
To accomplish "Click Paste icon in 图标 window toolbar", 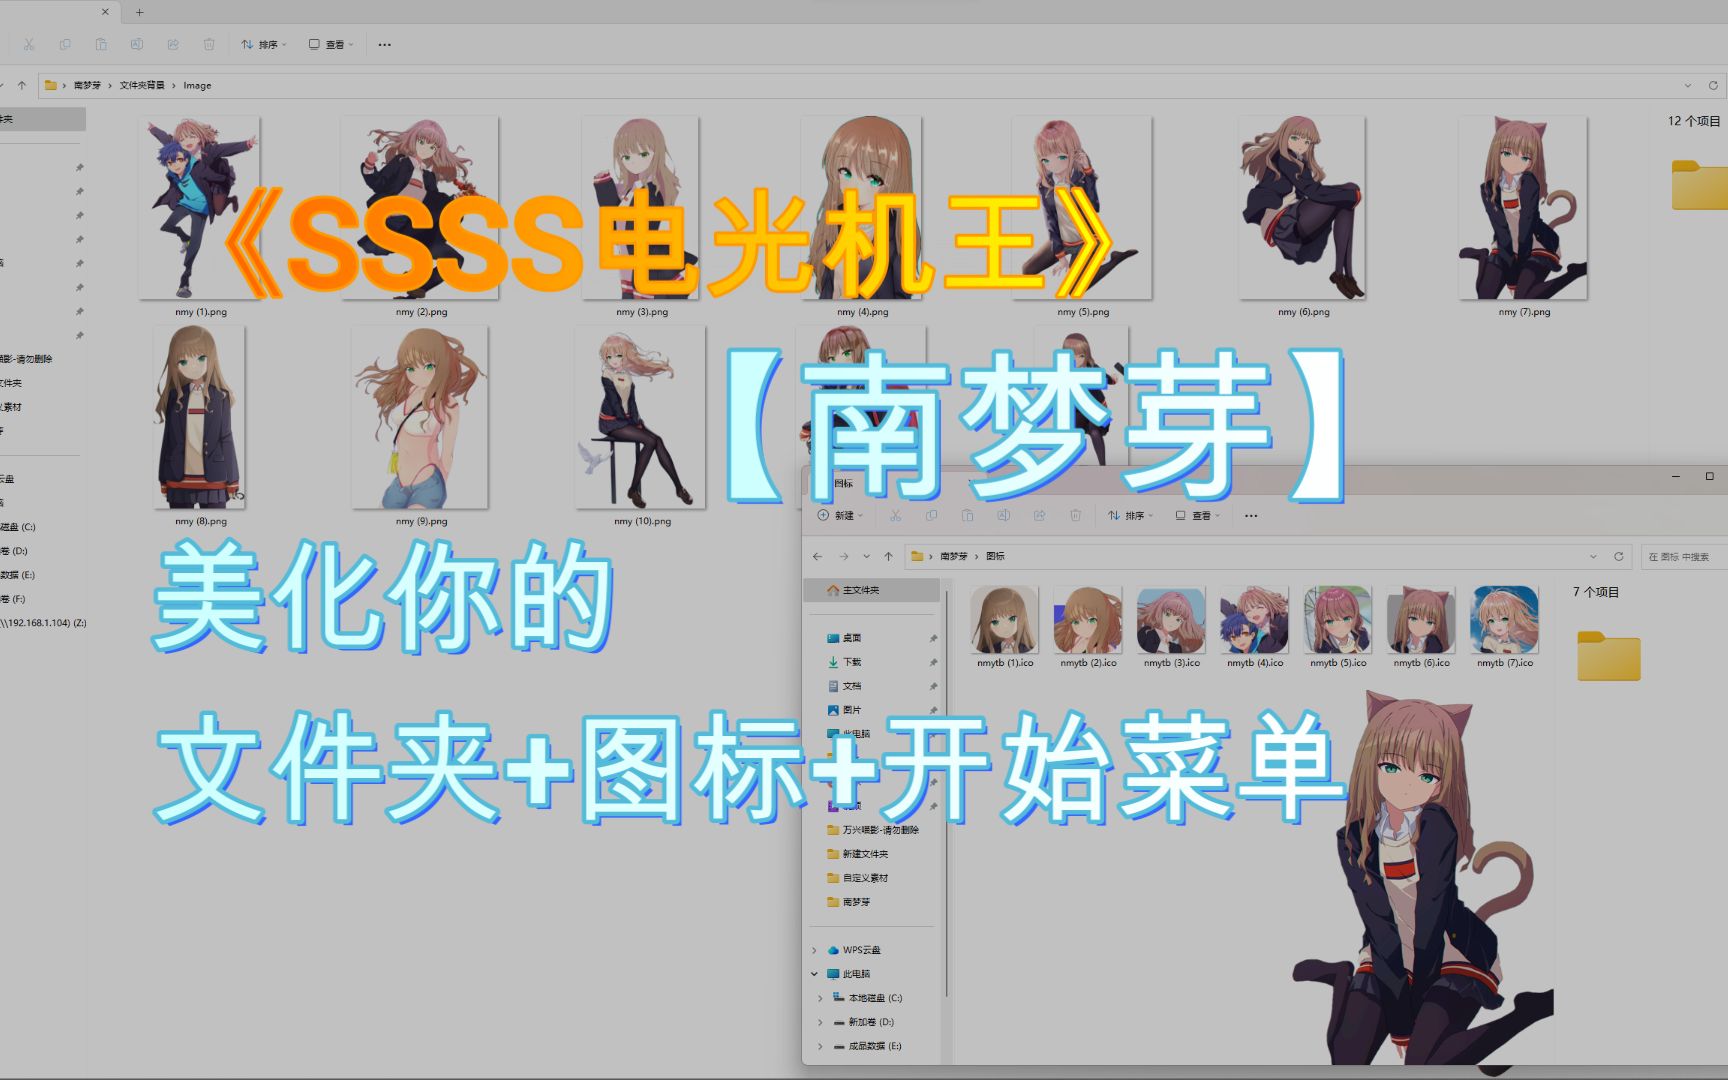I will point(967,515).
